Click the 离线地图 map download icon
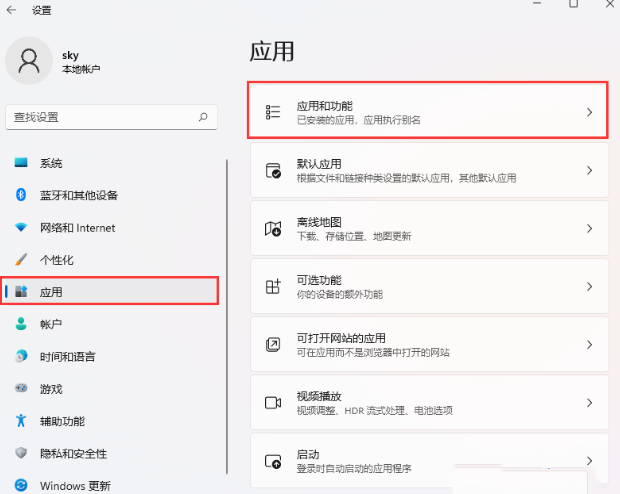 coord(273,228)
